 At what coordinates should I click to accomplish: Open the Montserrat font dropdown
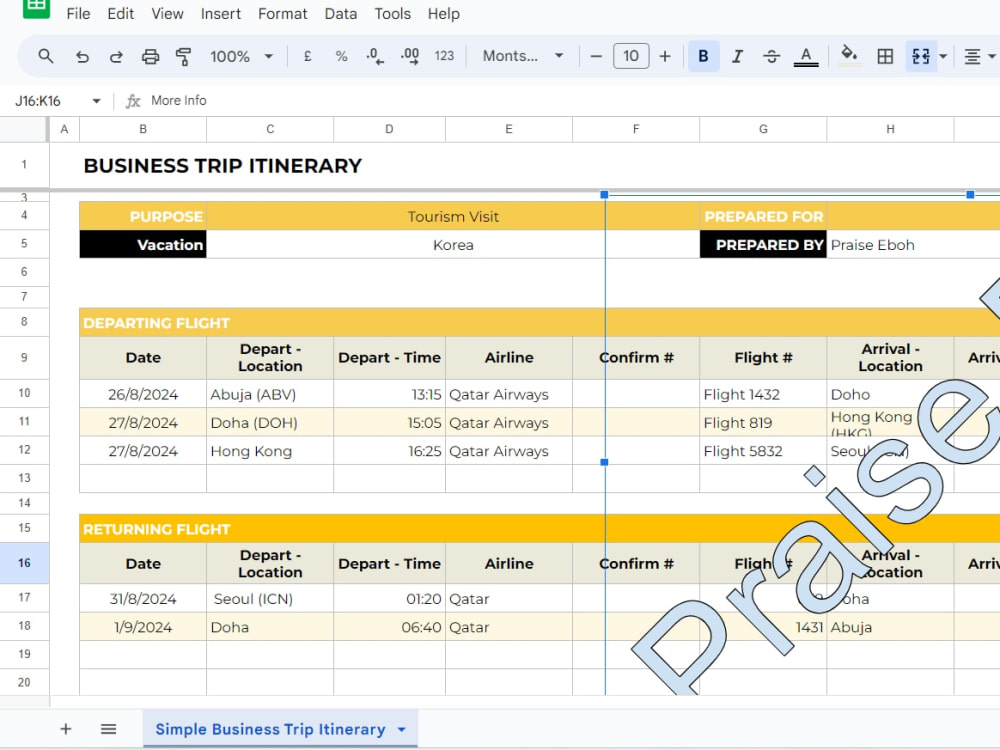tap(523, 56)
